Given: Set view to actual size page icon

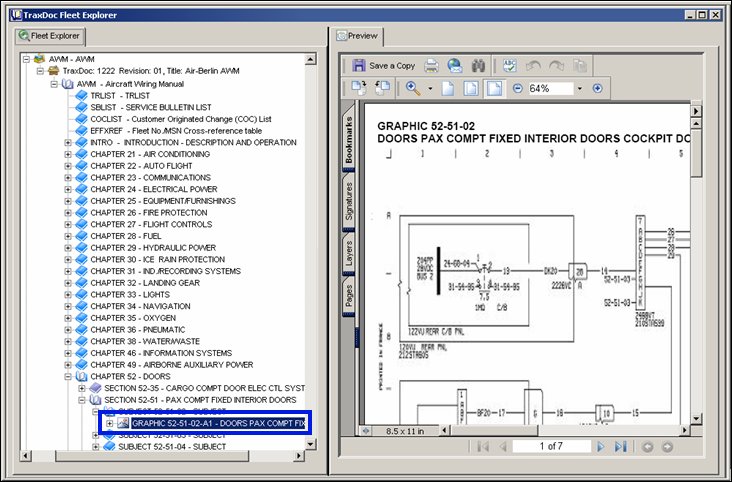Looking at the screenshot, I should tap(448, 88).
